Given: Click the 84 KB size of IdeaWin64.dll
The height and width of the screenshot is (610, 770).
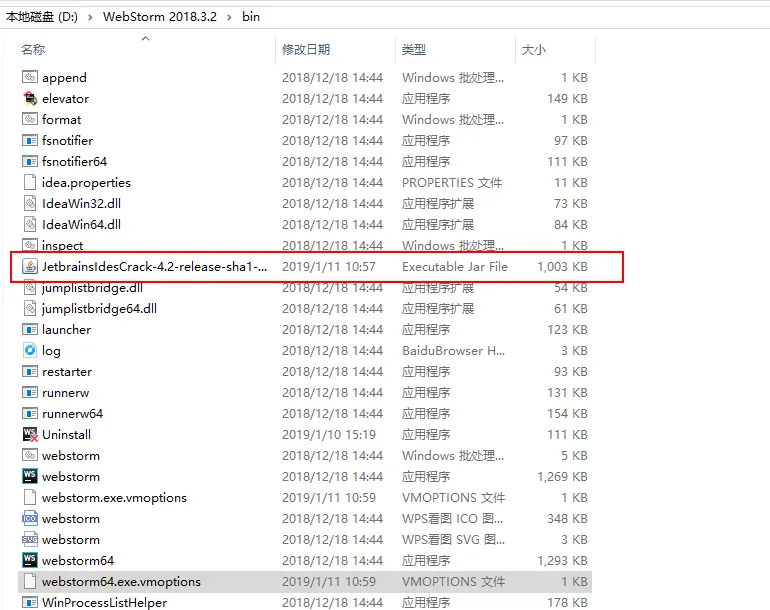Looking at the screenshot, I should (x=571, y=224).
